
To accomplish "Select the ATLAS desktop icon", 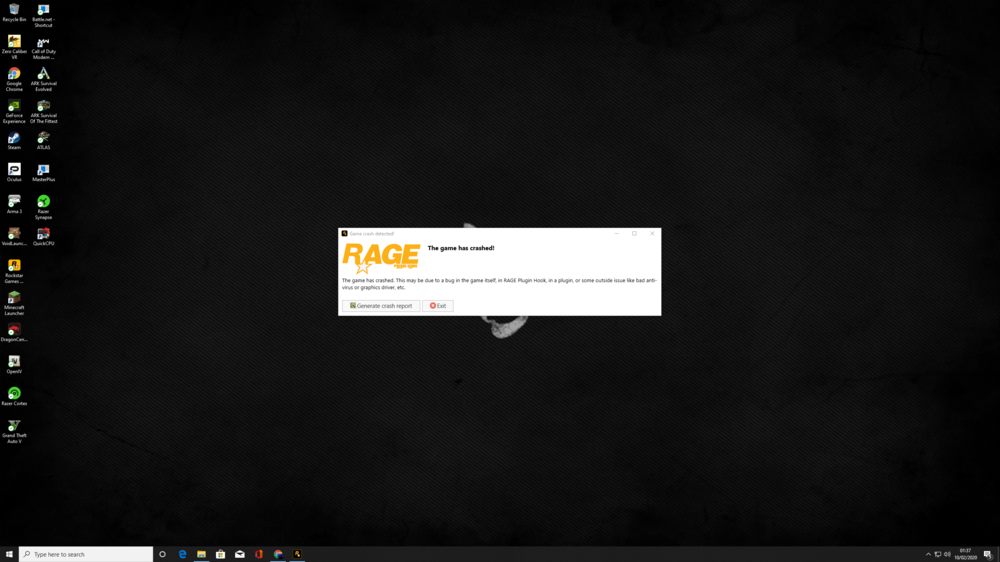I will [43, 140].
